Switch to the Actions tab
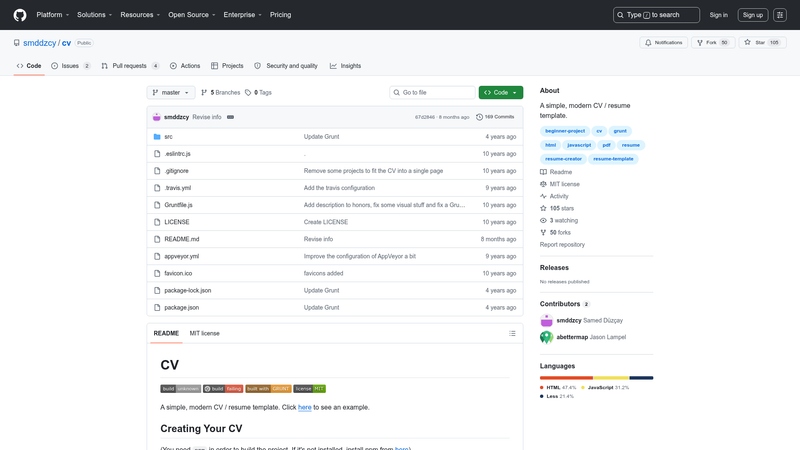This screenshot has height=450, width=800. point(185,66)
